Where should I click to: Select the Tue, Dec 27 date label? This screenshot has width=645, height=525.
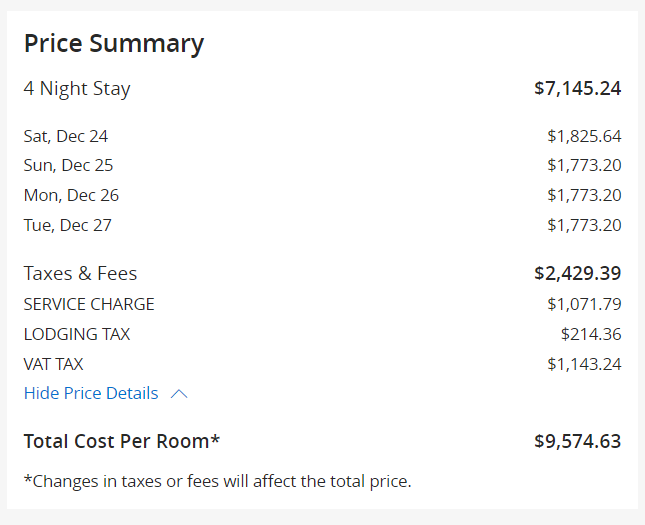click(x=68, y=225)
